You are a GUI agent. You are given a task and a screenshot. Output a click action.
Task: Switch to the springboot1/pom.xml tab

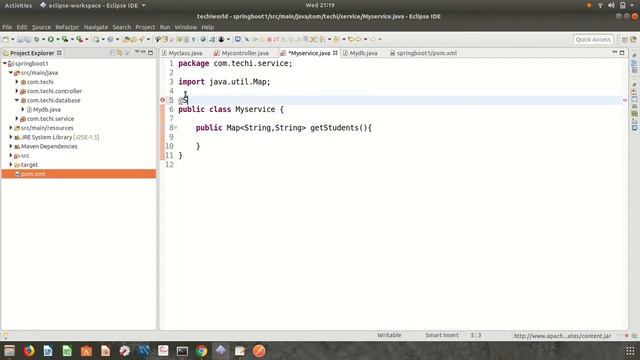[423, 53]
